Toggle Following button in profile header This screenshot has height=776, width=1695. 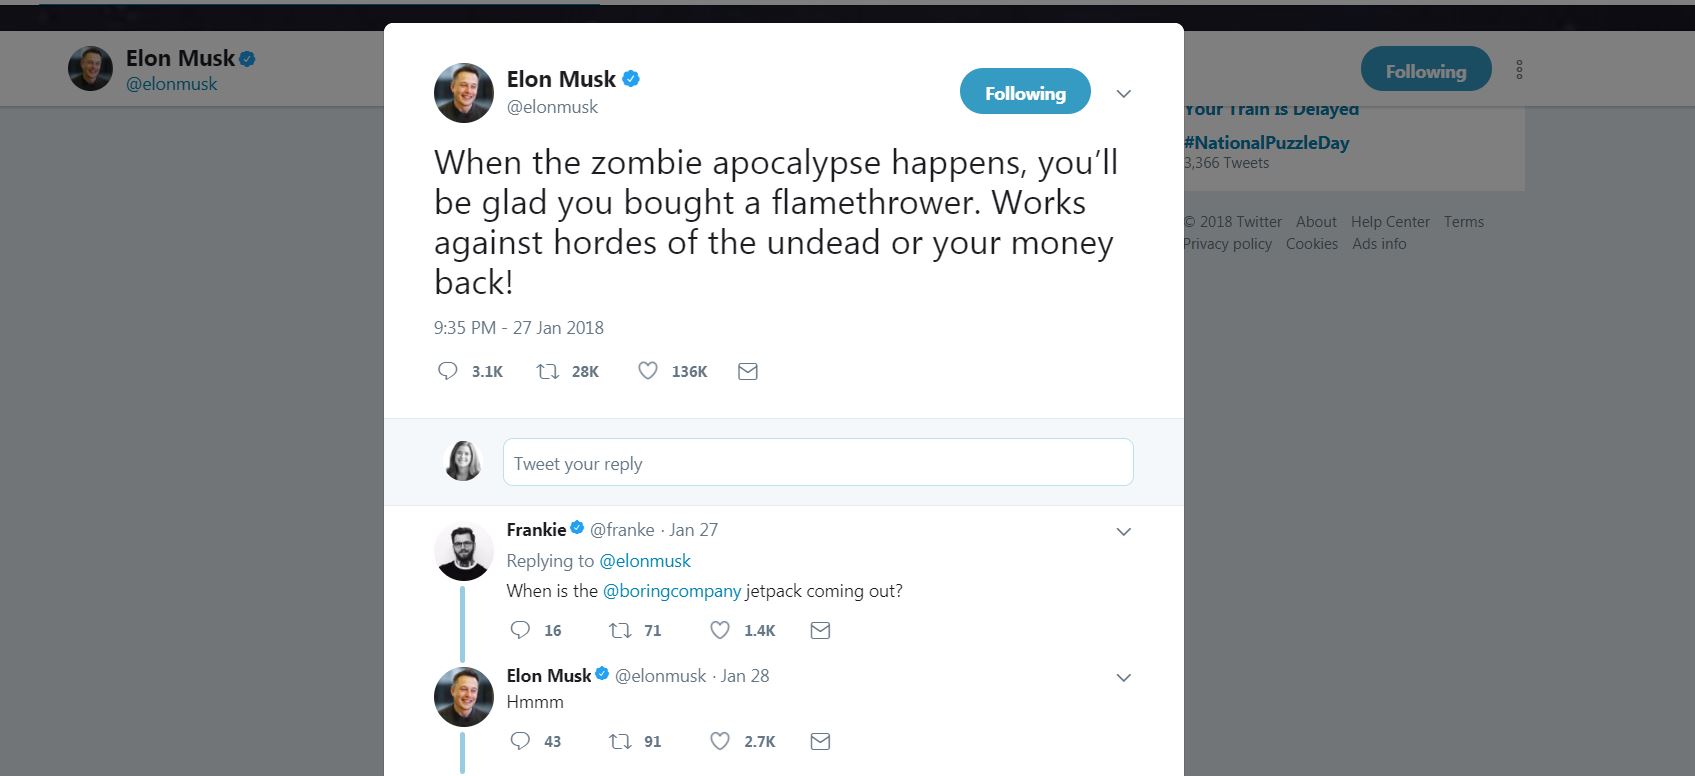point(1425,71)
